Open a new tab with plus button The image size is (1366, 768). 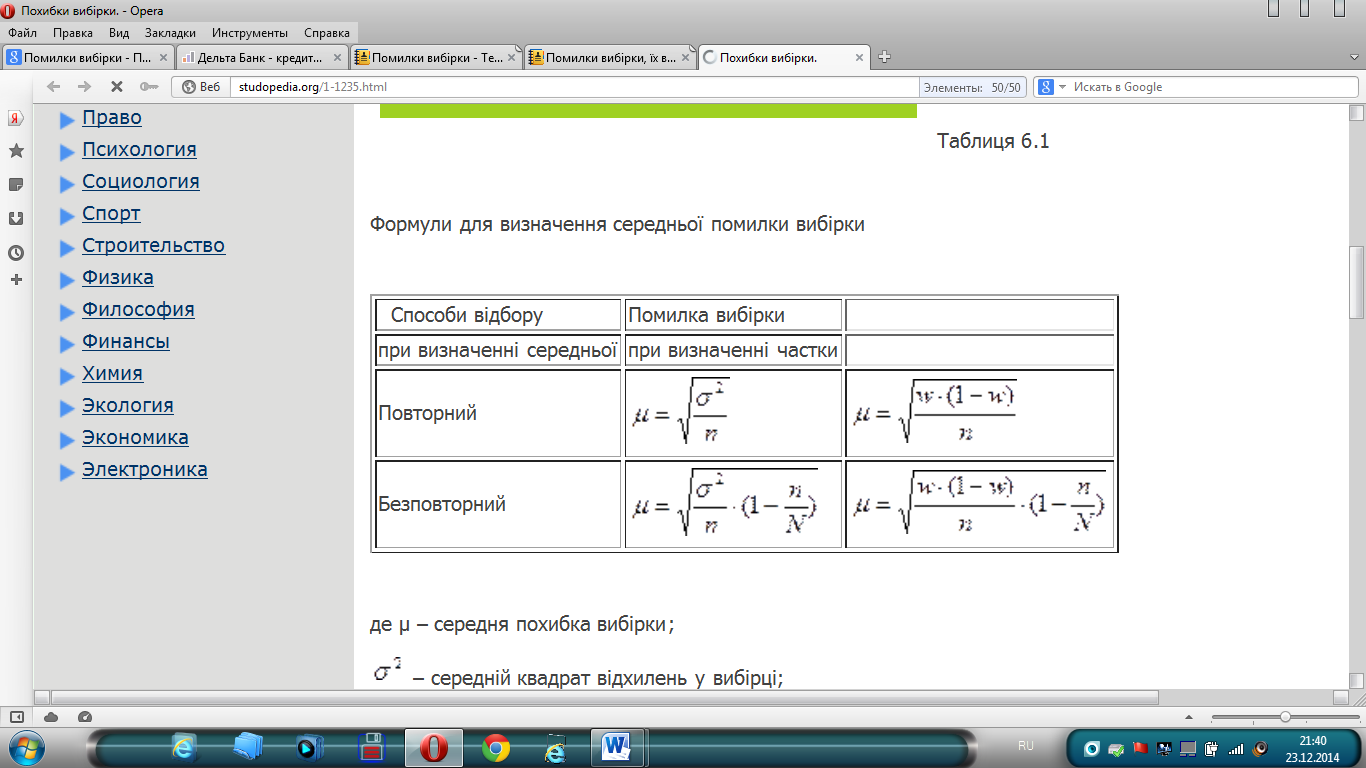[884, 57]
